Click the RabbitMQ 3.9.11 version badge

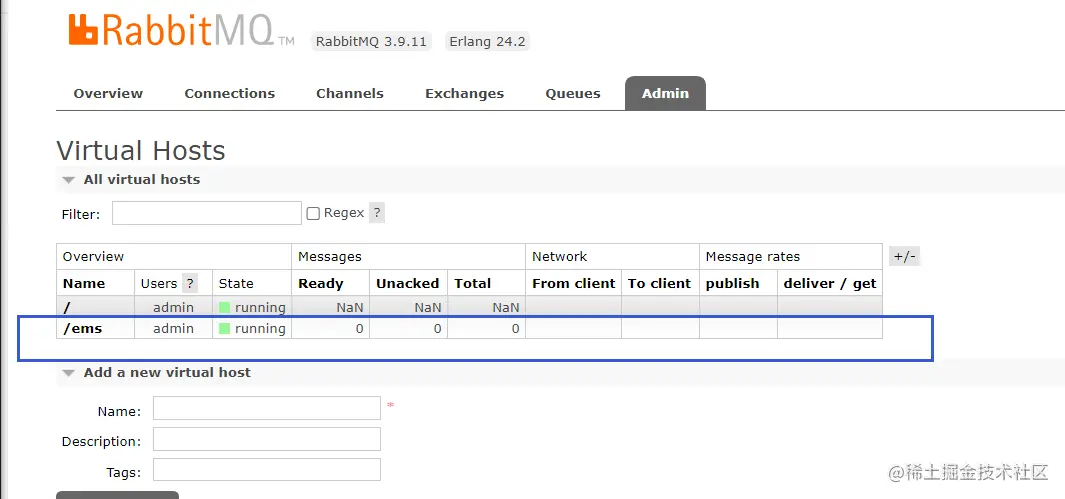tap(371, 41)
